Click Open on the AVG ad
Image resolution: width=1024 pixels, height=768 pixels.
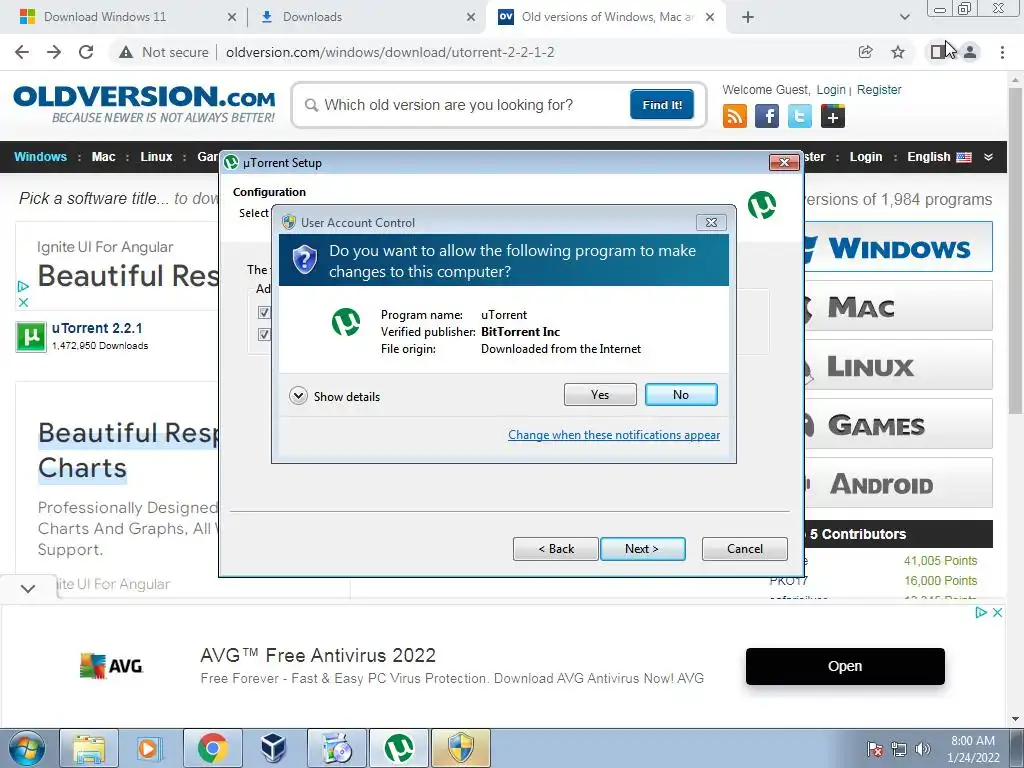coord(845,666)
